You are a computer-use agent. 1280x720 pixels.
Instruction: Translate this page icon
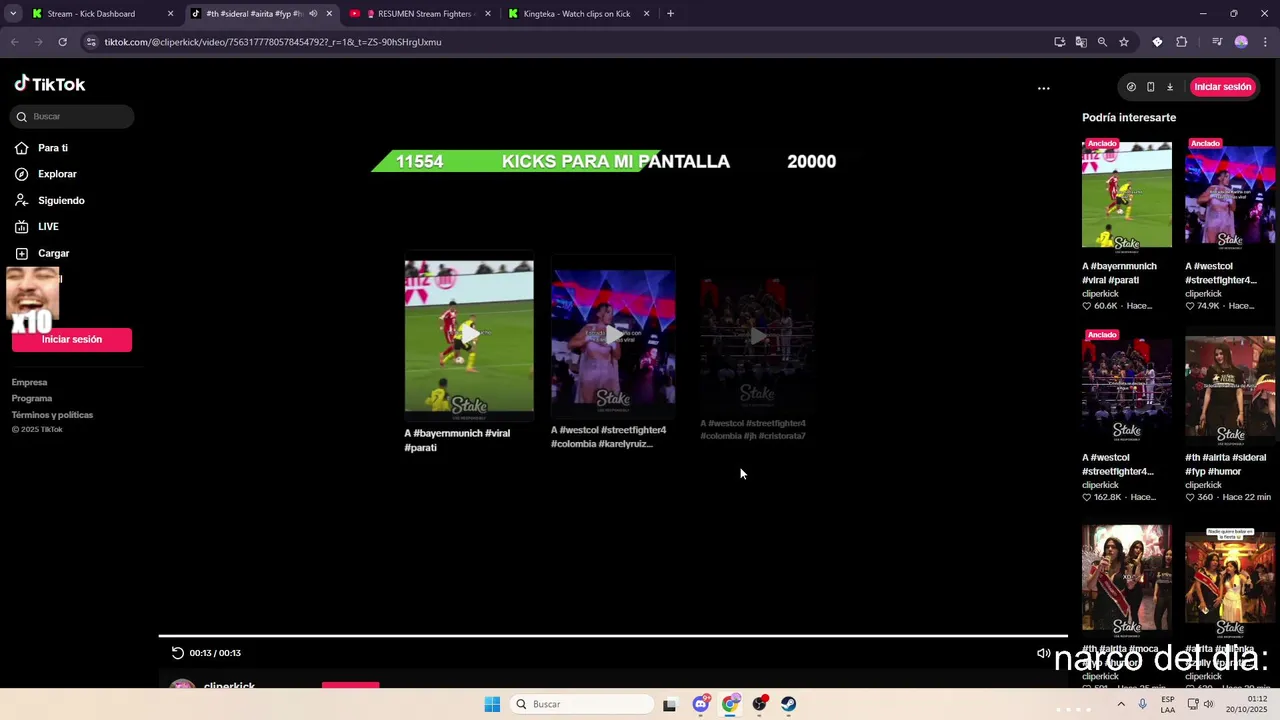(x=1081, y=42)
